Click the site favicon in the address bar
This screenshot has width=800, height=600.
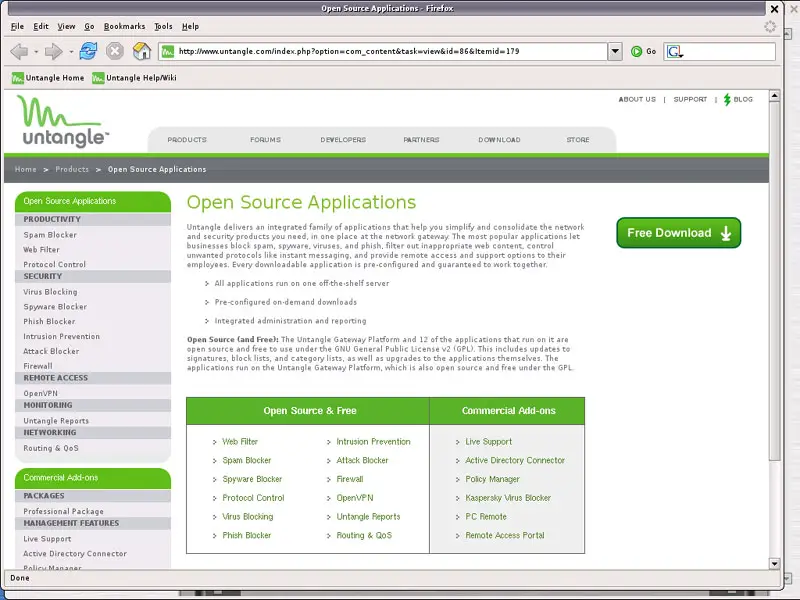[168, 51]
